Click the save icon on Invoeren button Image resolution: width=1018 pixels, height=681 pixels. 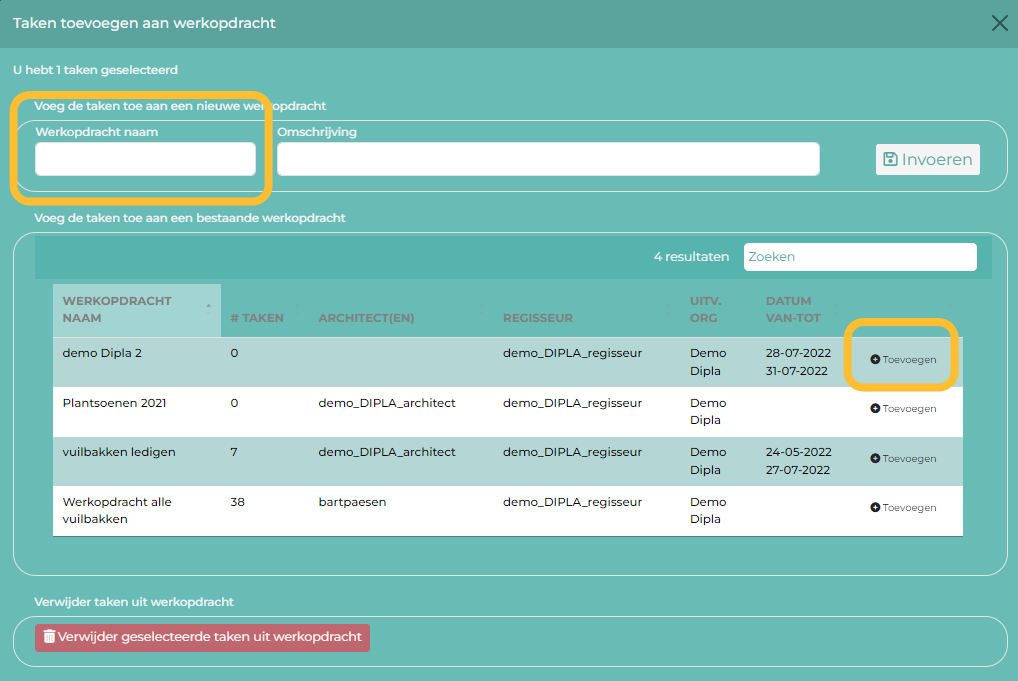890,160
